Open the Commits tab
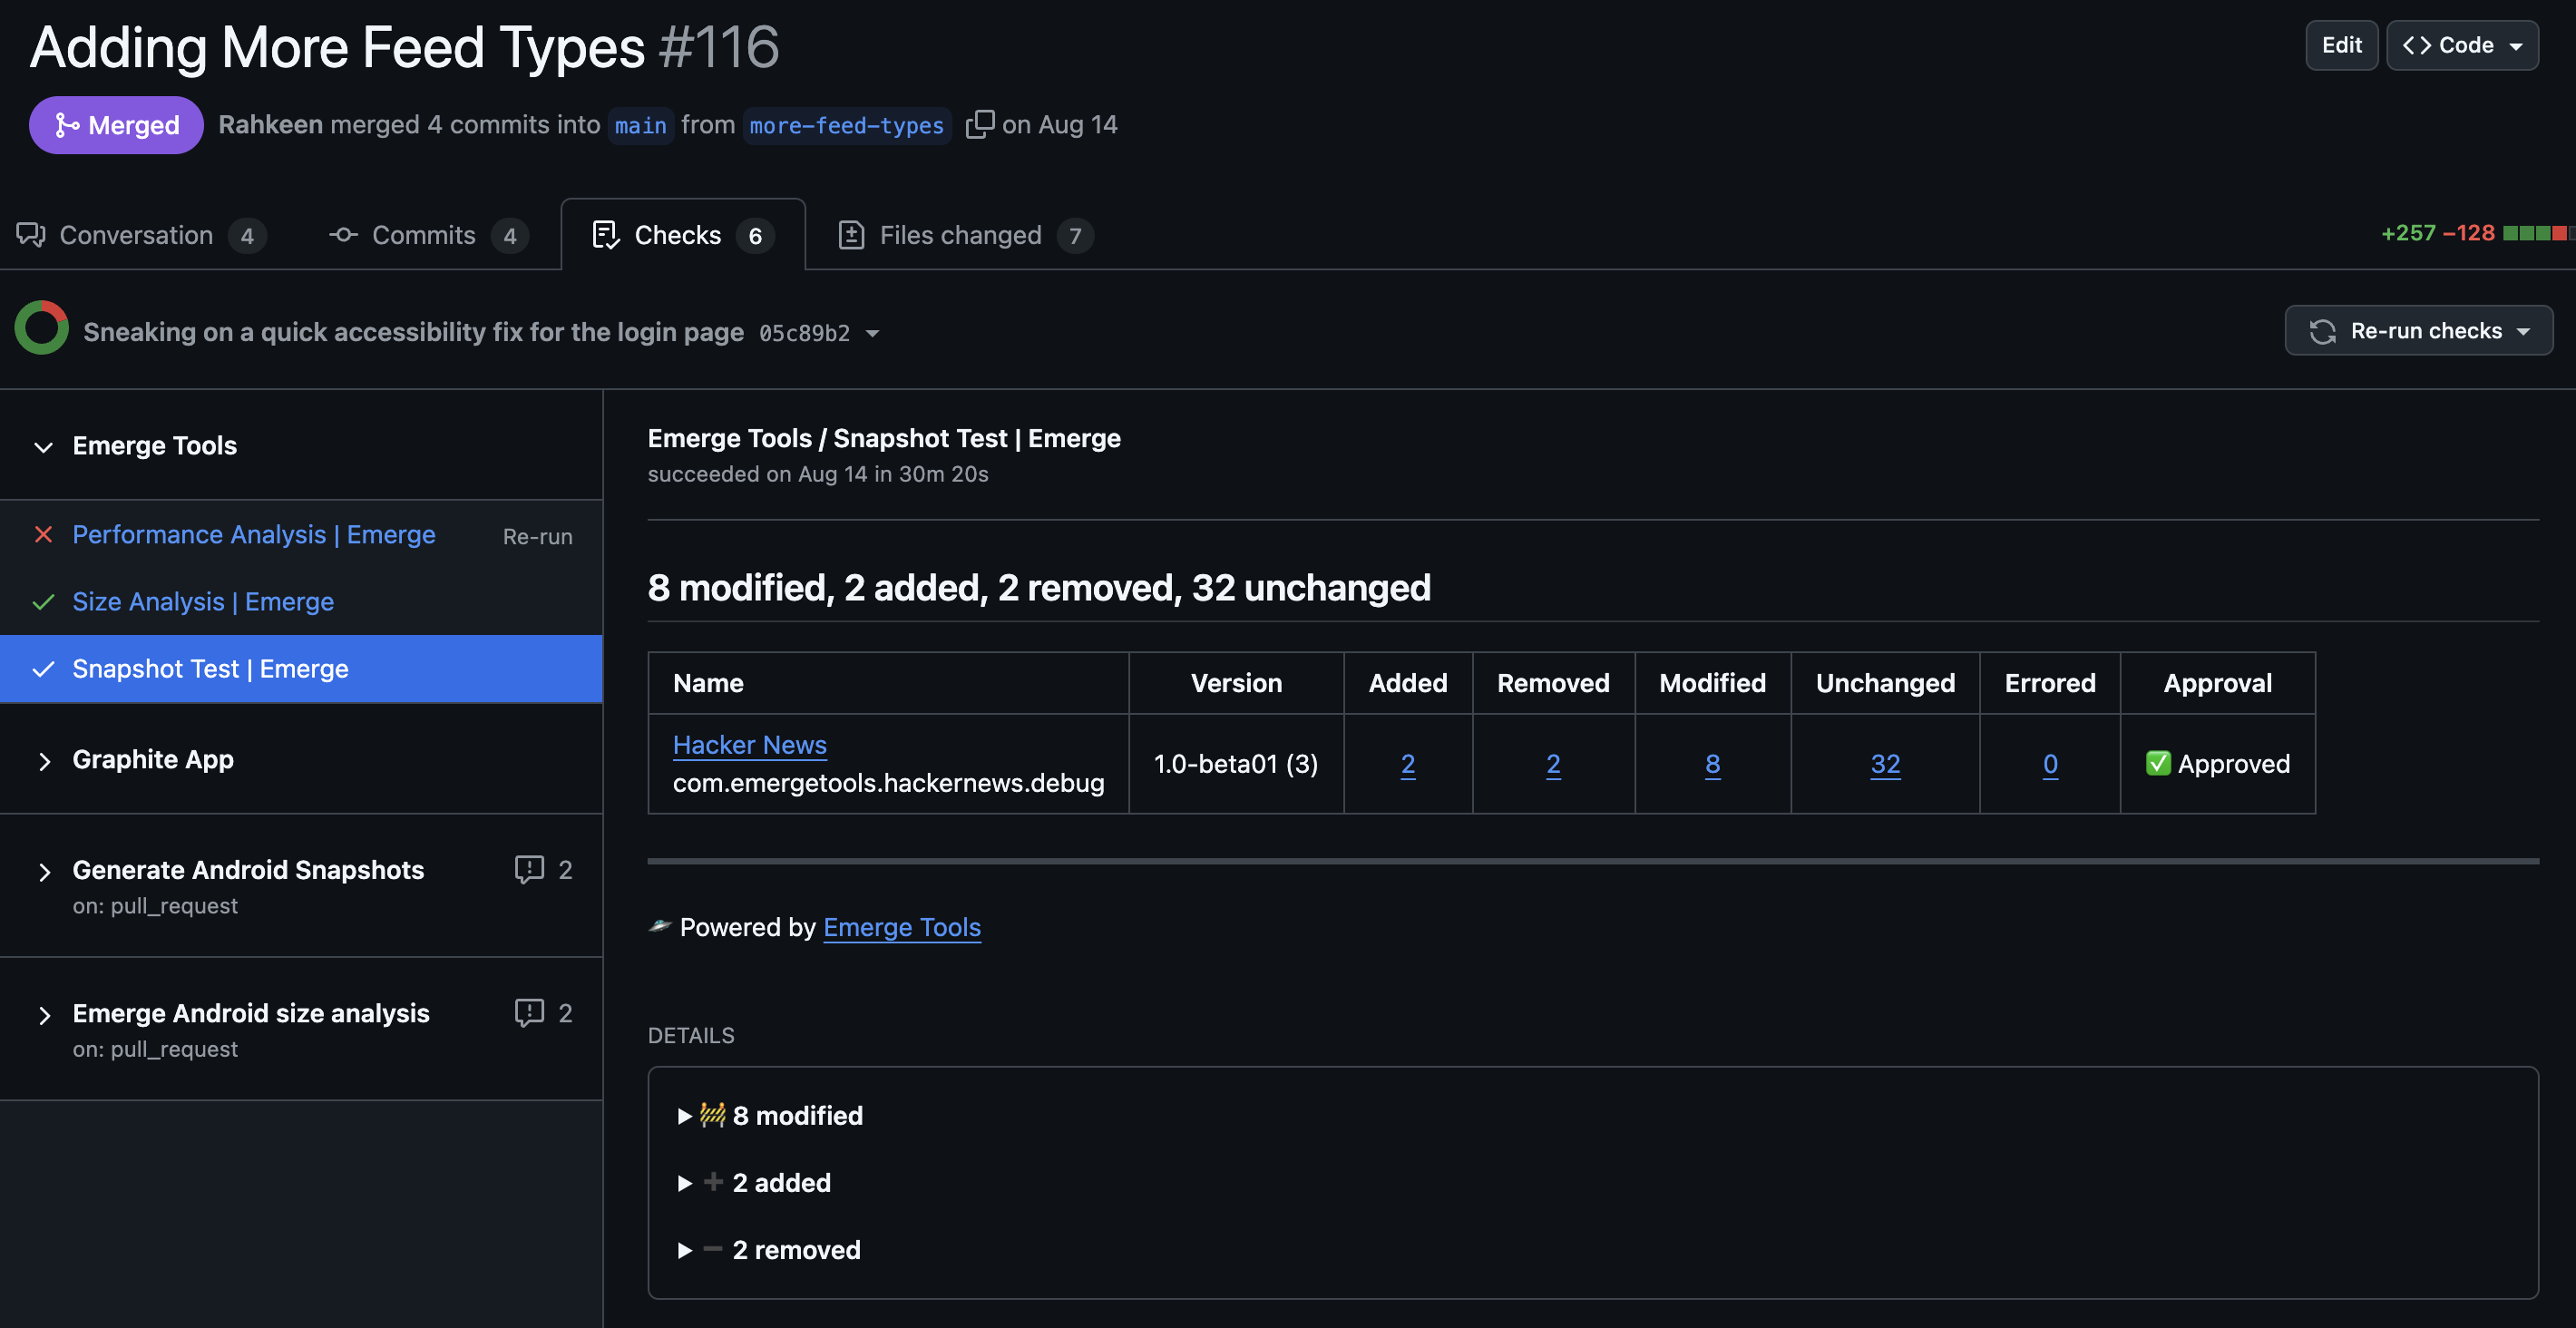The width and height of the screenshot is (2576, 1328). point(424,234)
